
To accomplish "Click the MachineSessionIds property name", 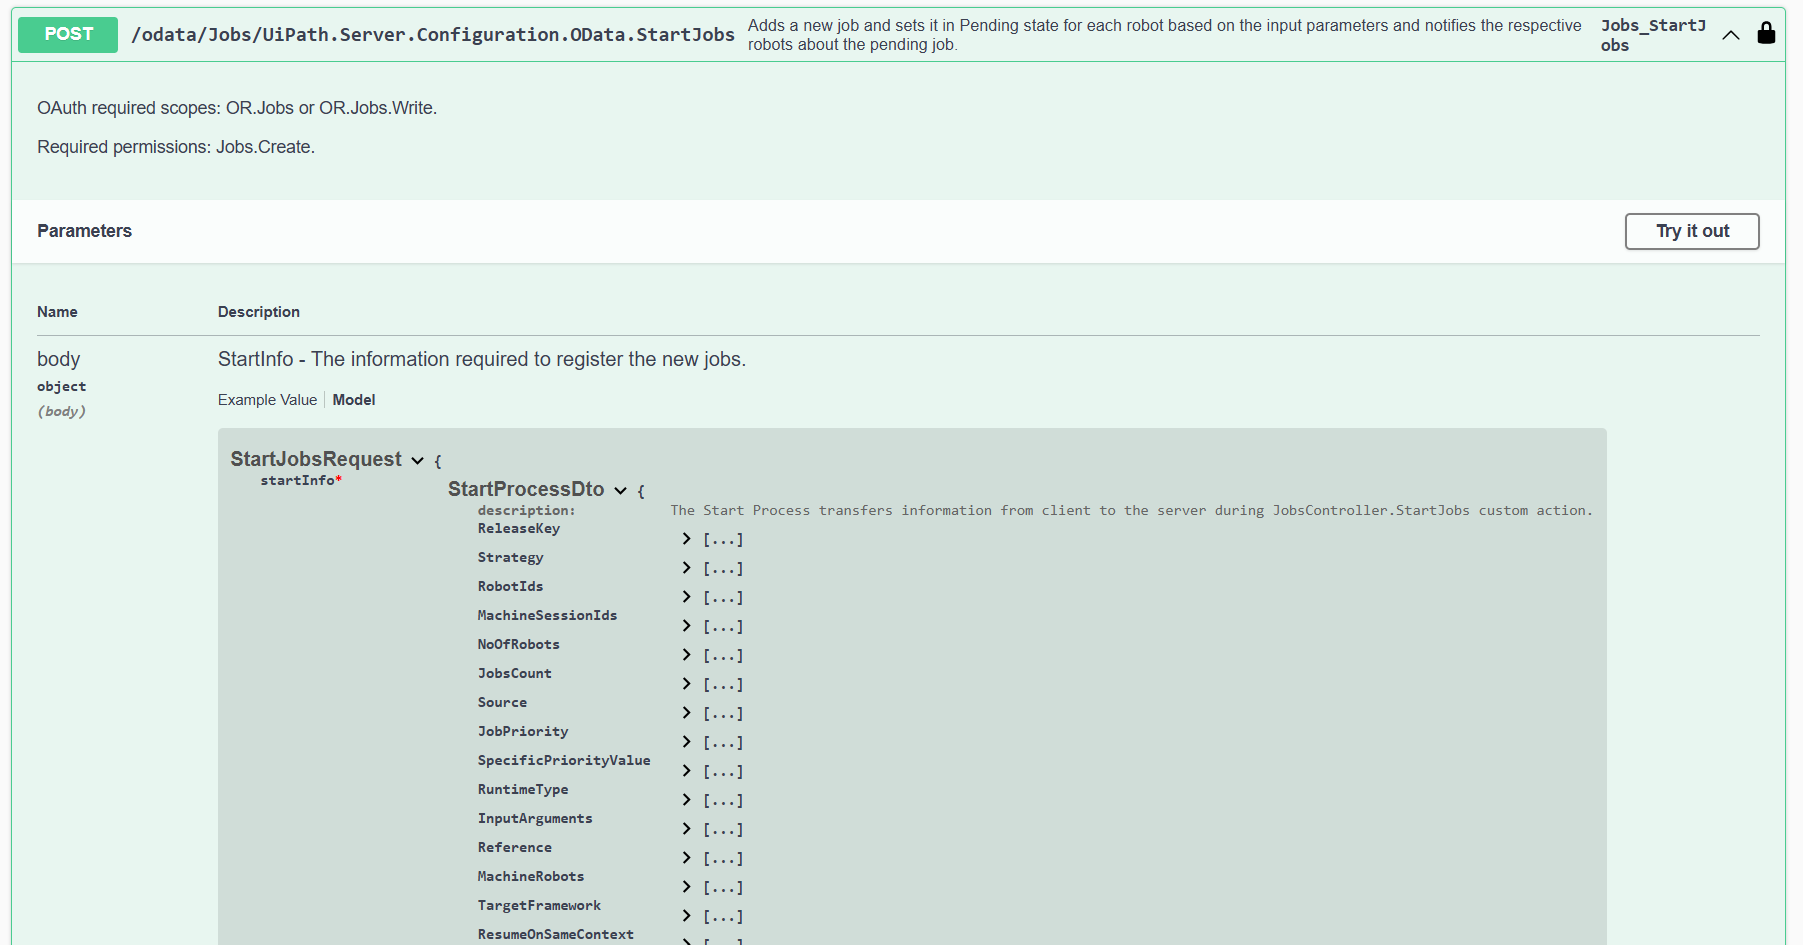I will [x=547, y=616].
